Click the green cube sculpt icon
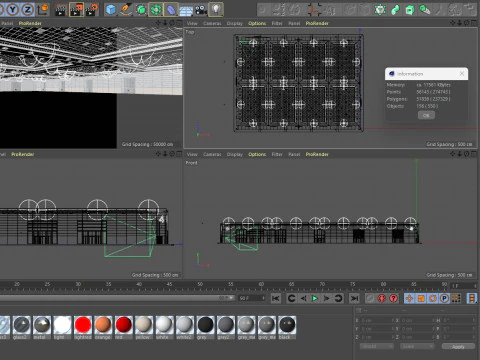Screen dimensions: 480x360 tap(410, 10)
